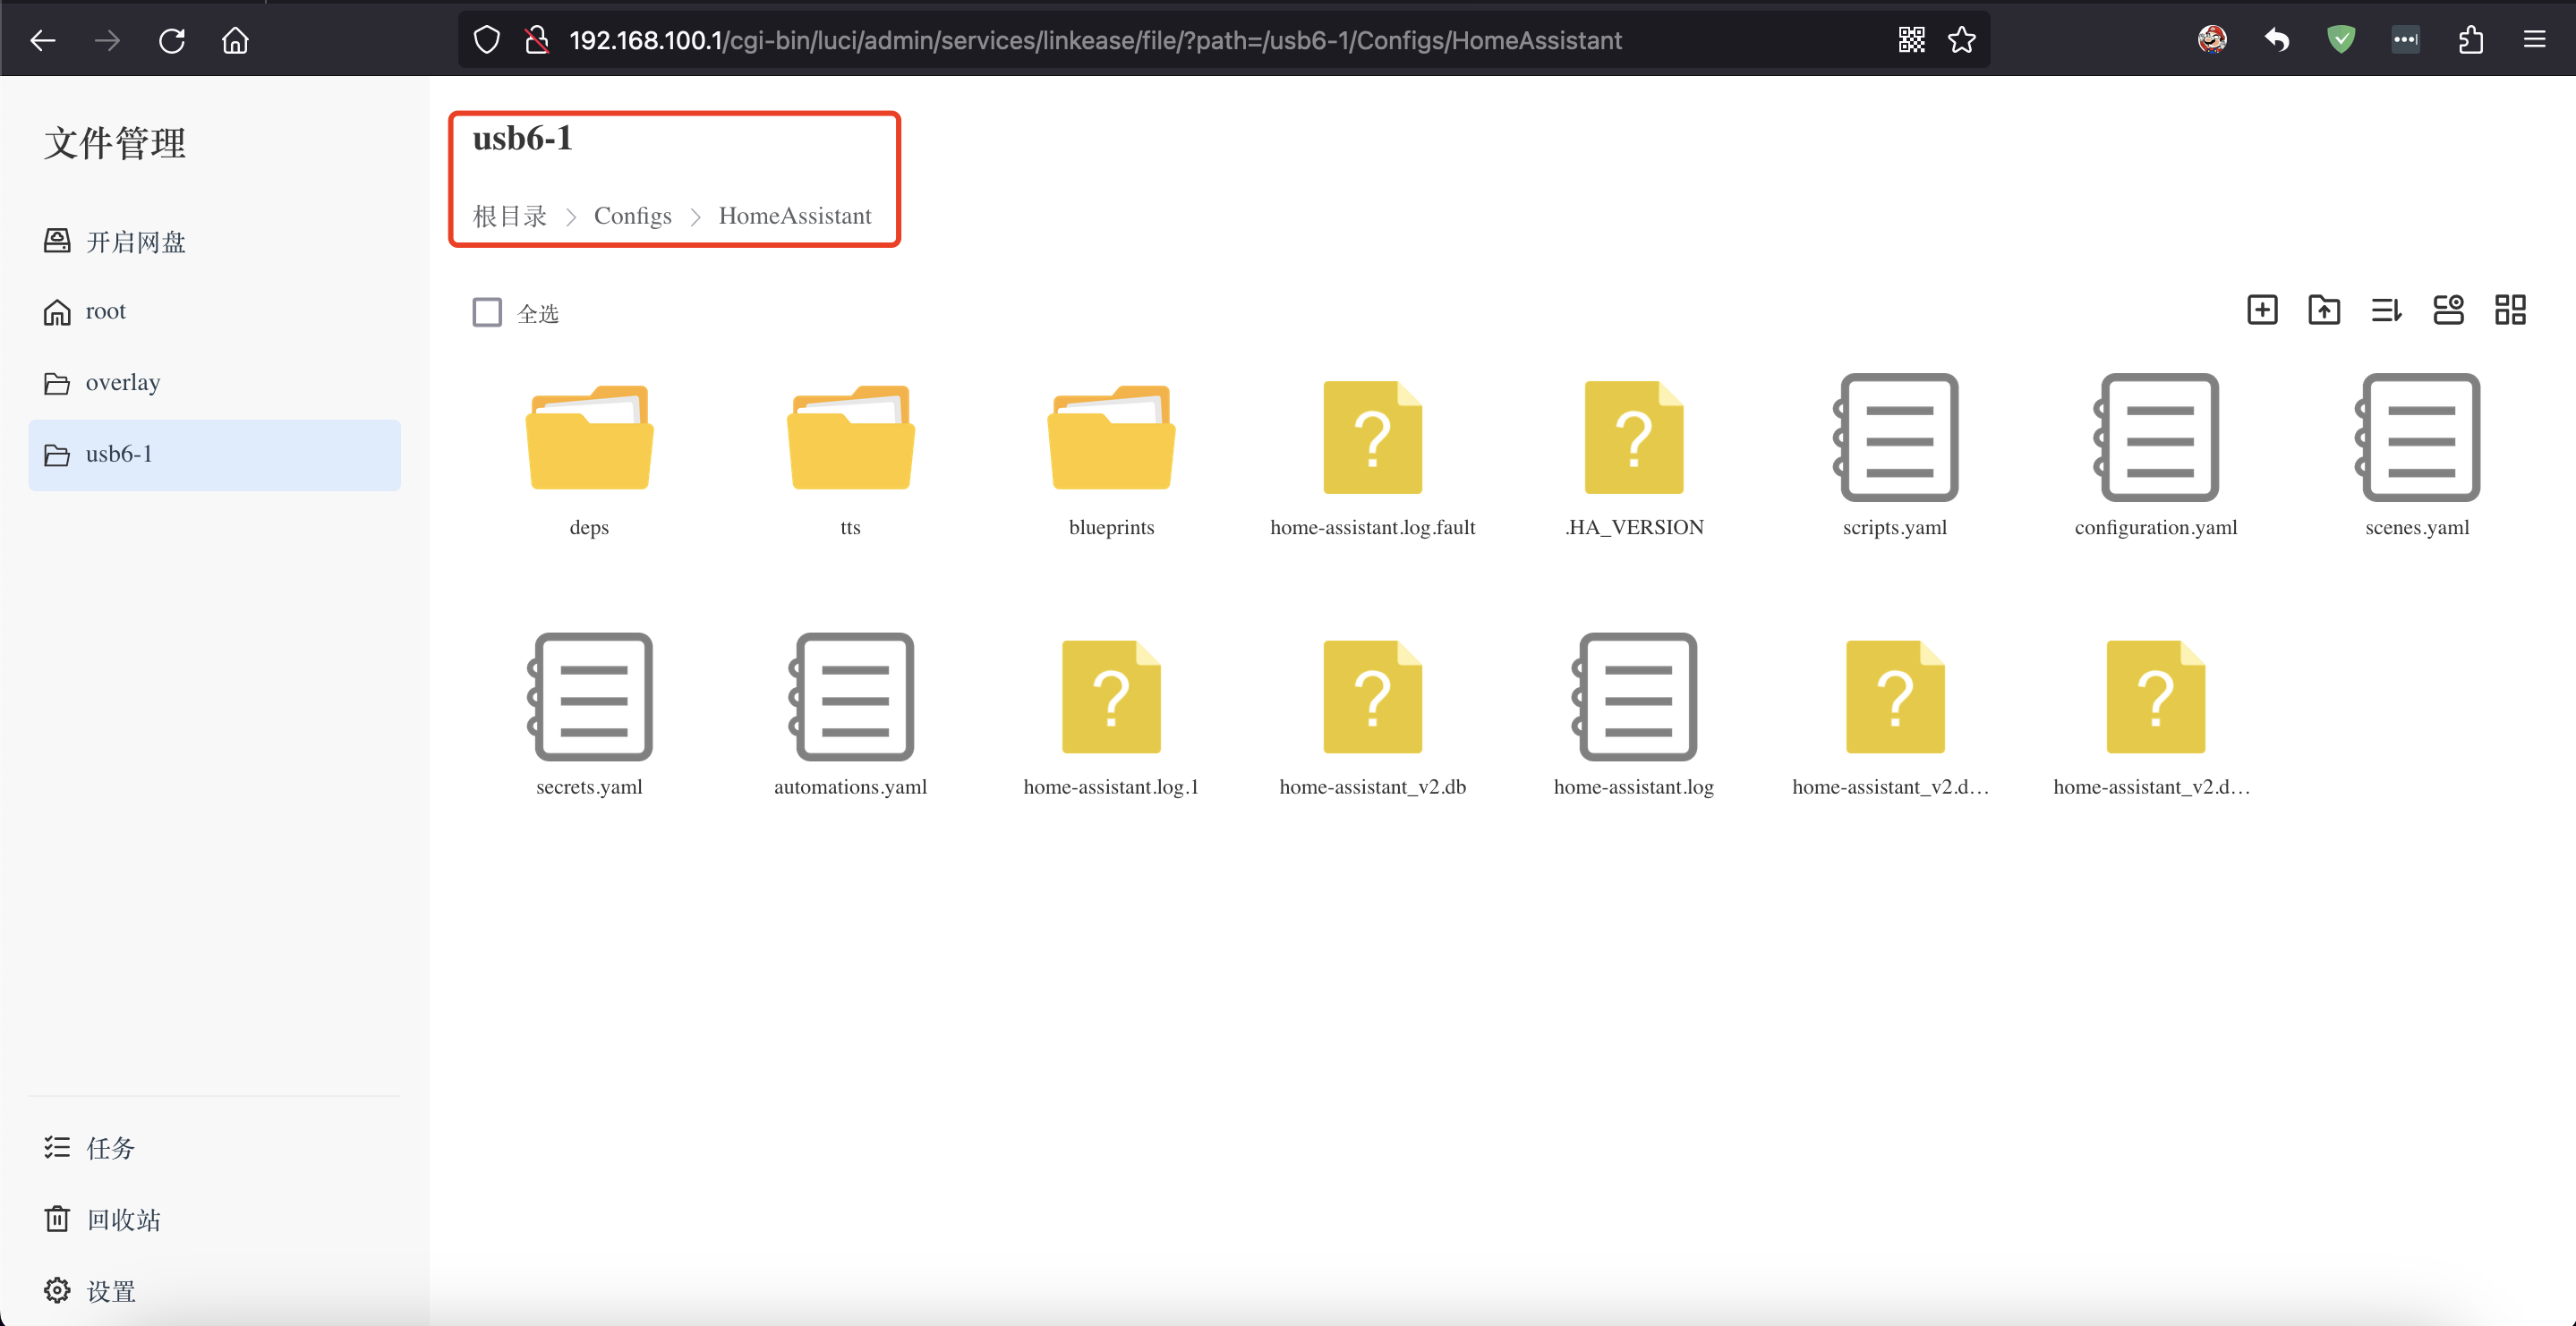Open 任务 tasks in the sidebar
Screen dimensions: 2576x1326
(214, 1147)
